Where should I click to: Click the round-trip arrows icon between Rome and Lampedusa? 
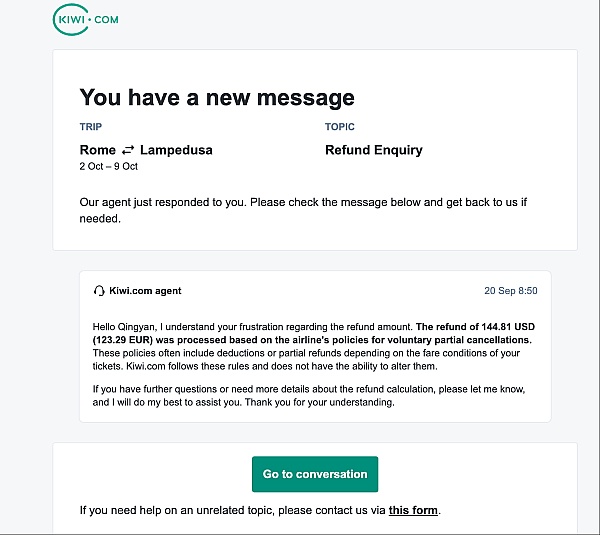point(128,150)
